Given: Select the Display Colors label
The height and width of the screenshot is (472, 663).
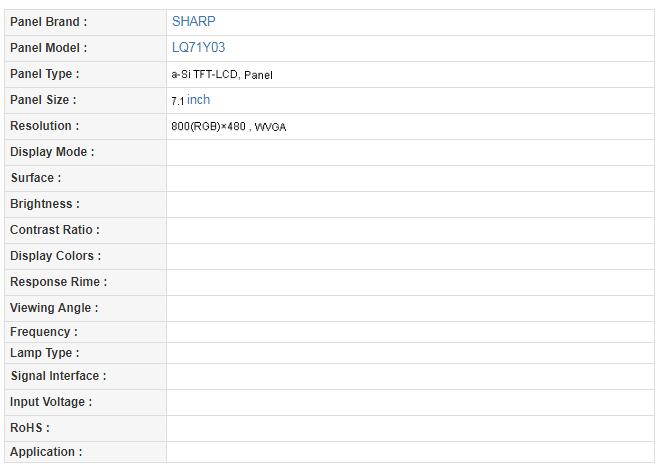Looking at the screenshot, I should [x=55, y=256].
